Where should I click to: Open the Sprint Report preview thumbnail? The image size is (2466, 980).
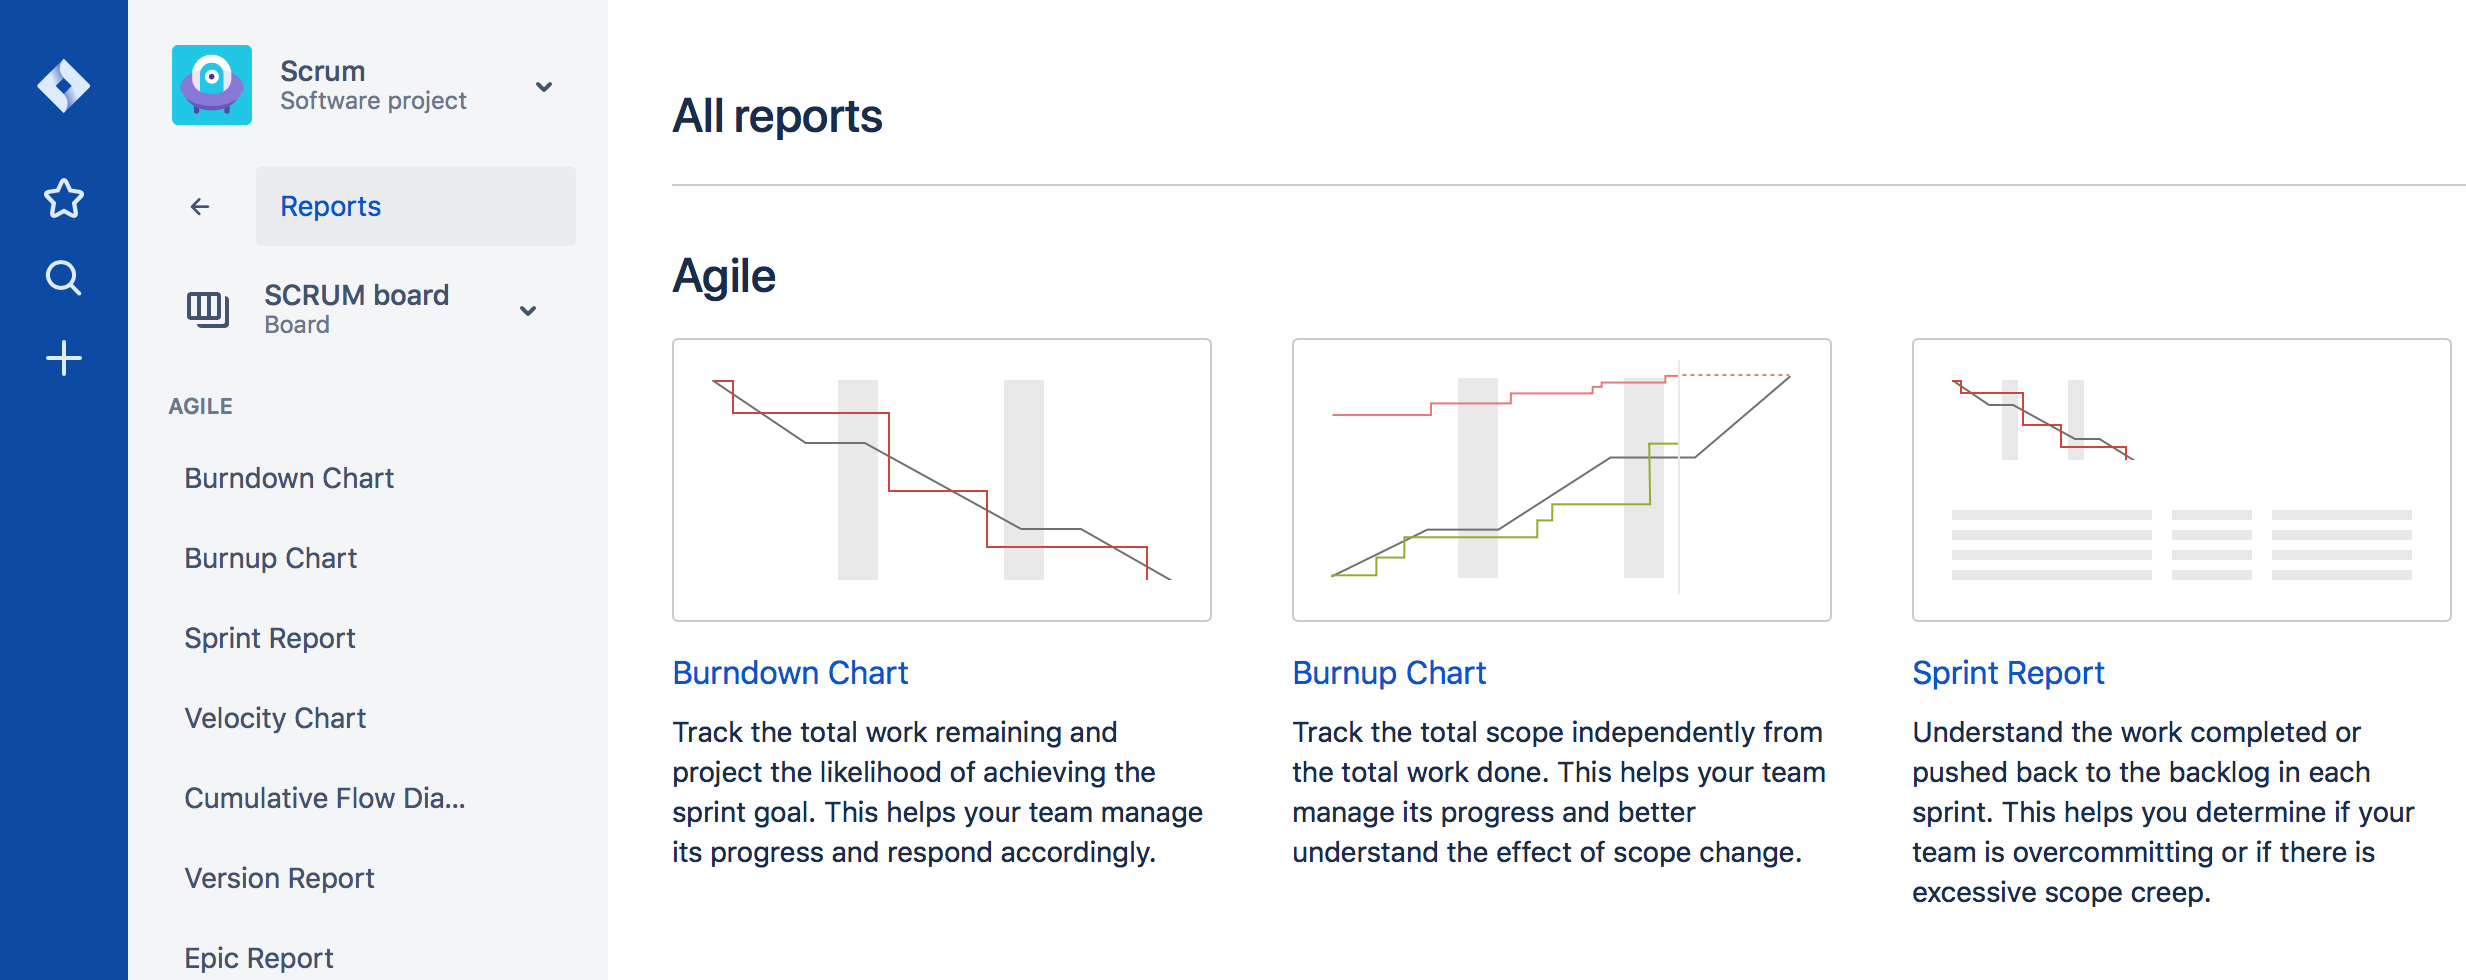point(2180,480)
